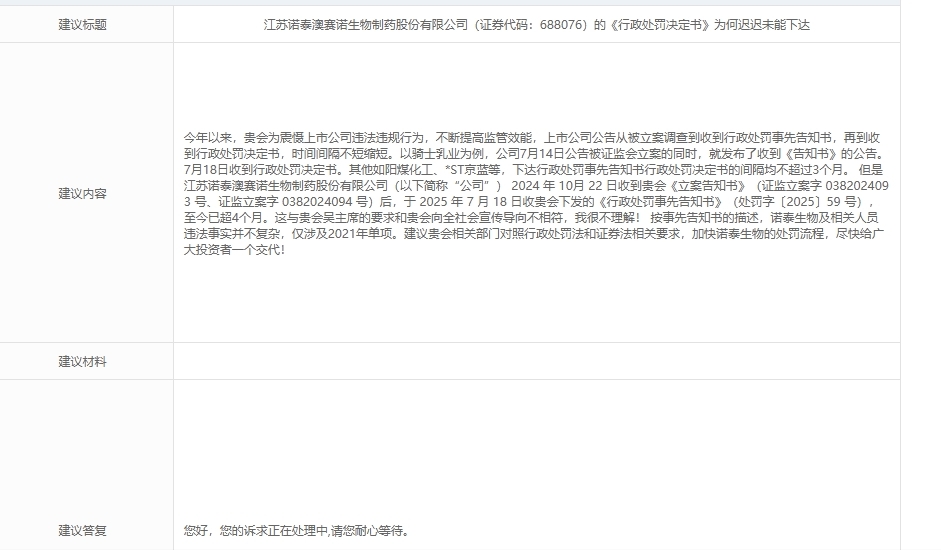
Task: Click the 建议材料 row label
Action: [82, 361]
